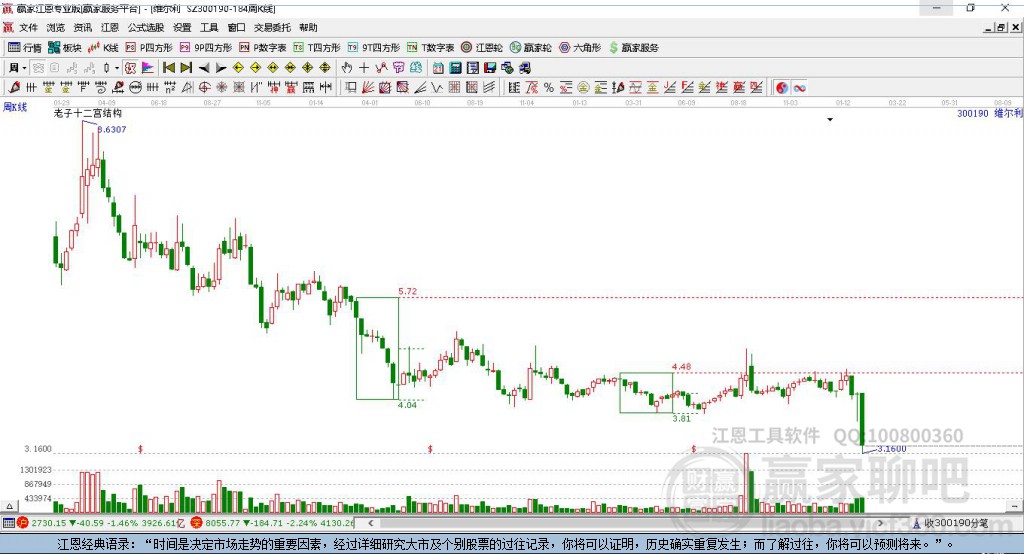Viewport: 1024px width, 554px height.
Task: Open the 行情 quotes view
Action: pos(24,48)
